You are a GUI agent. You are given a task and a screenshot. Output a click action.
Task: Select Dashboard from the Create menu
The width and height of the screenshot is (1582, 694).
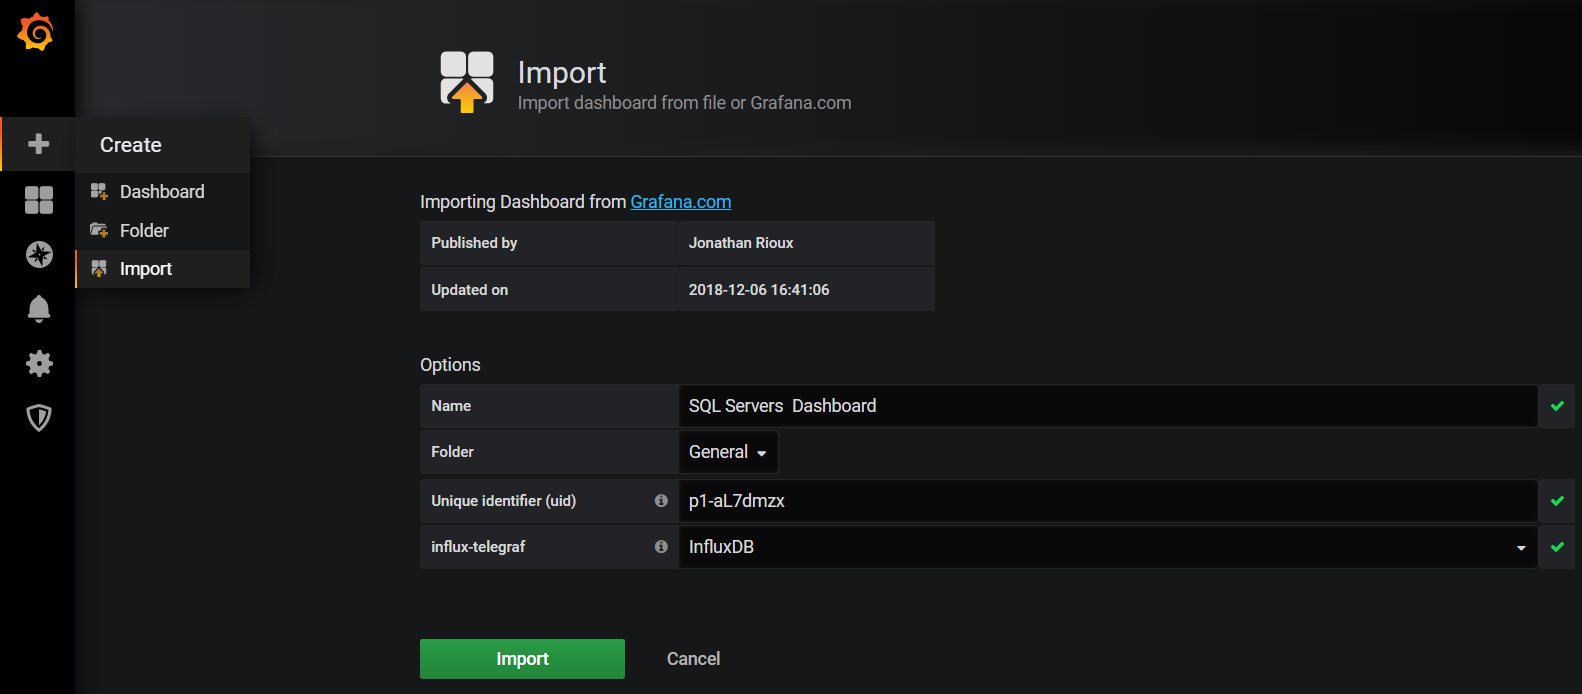pyautogui.click(x=162, y=191)
